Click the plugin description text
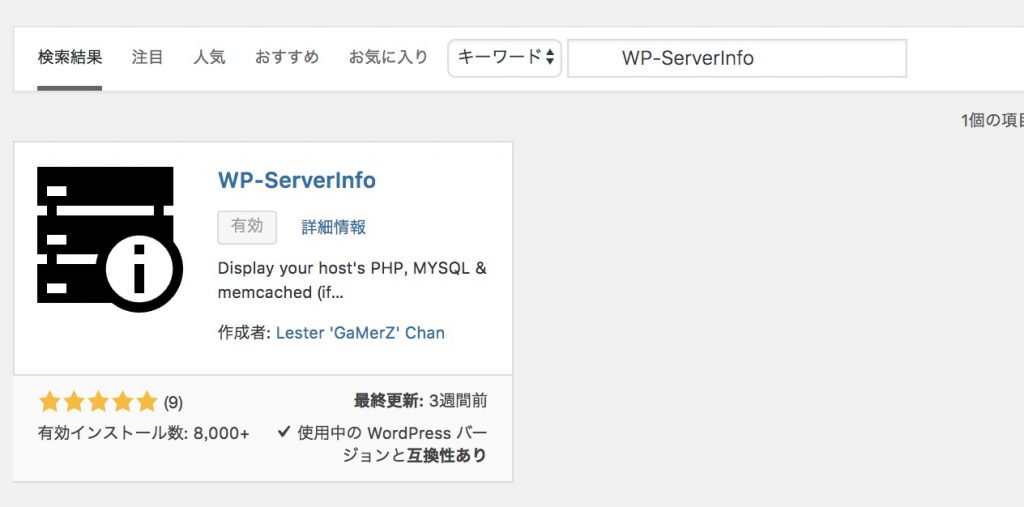This screenshot has height=507, width=1024. pyautogui.click(x=352, y=281)
